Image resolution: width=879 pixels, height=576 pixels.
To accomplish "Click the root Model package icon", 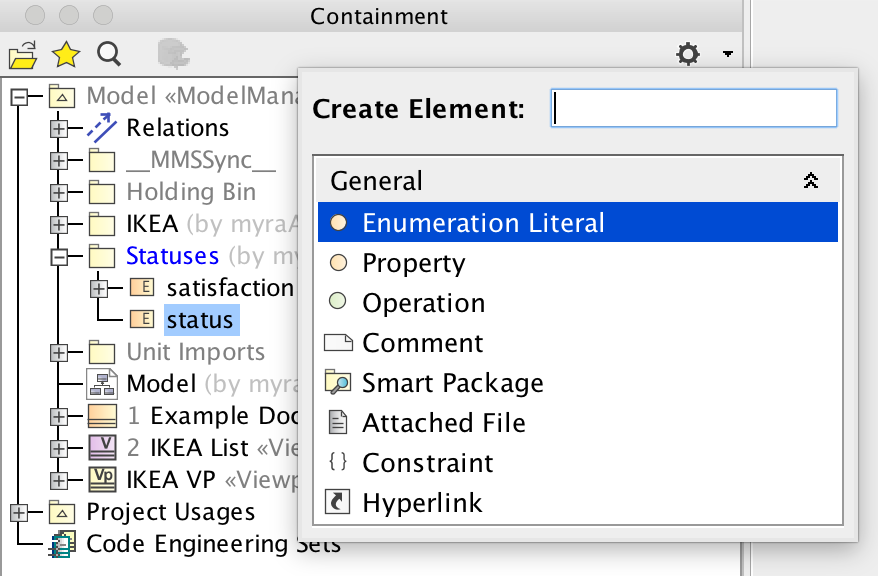I will 62,96.
